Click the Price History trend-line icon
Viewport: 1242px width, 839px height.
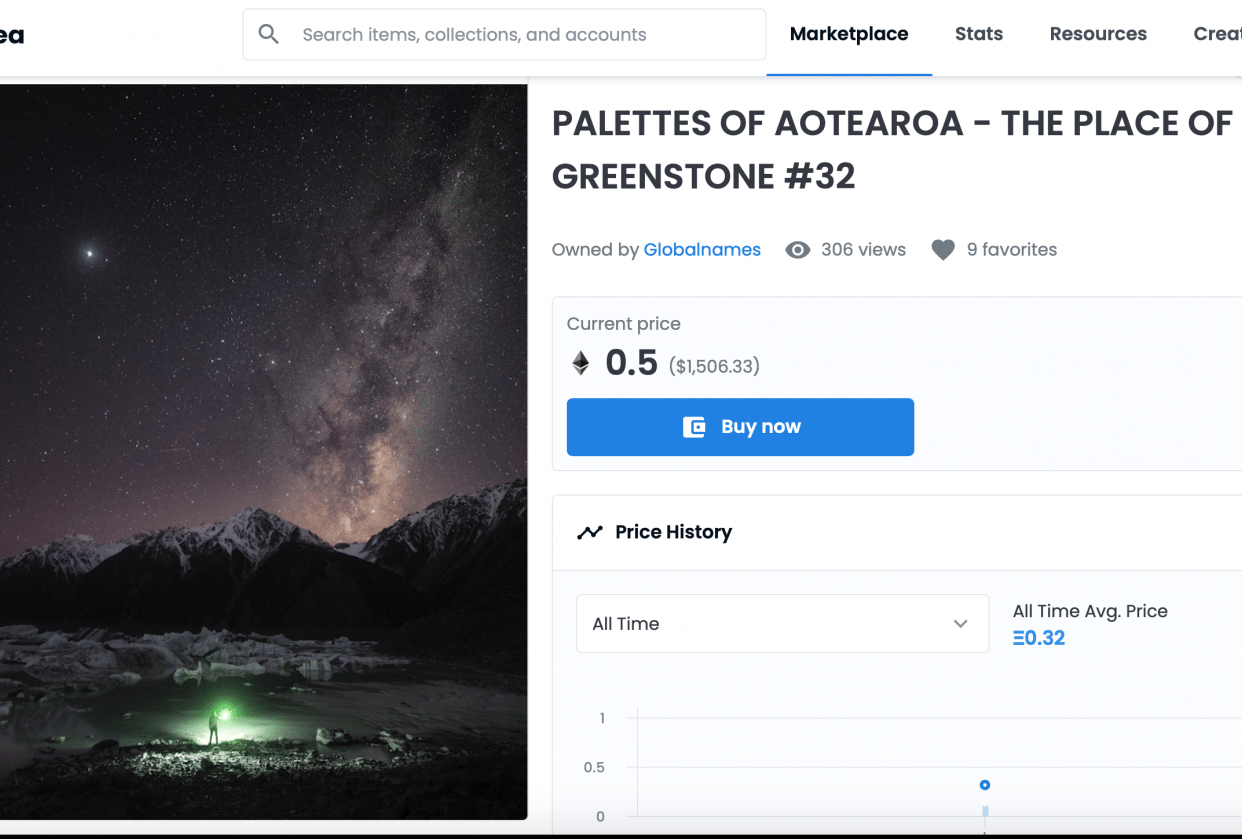[589, 533]
